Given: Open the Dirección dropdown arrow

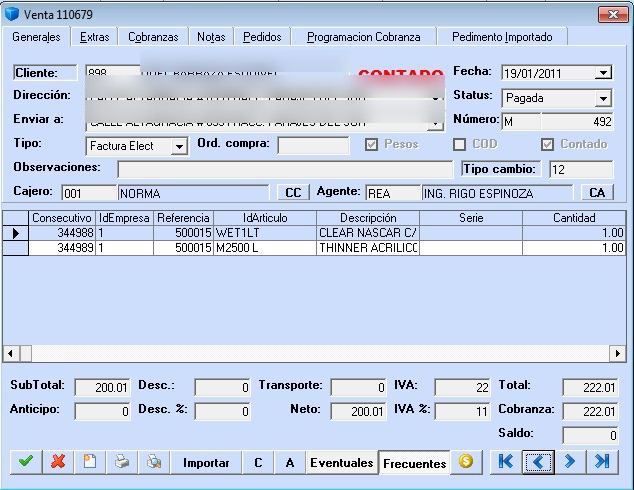Looking at the screenshot, I should pyautogui.click(x=435, y=98).
